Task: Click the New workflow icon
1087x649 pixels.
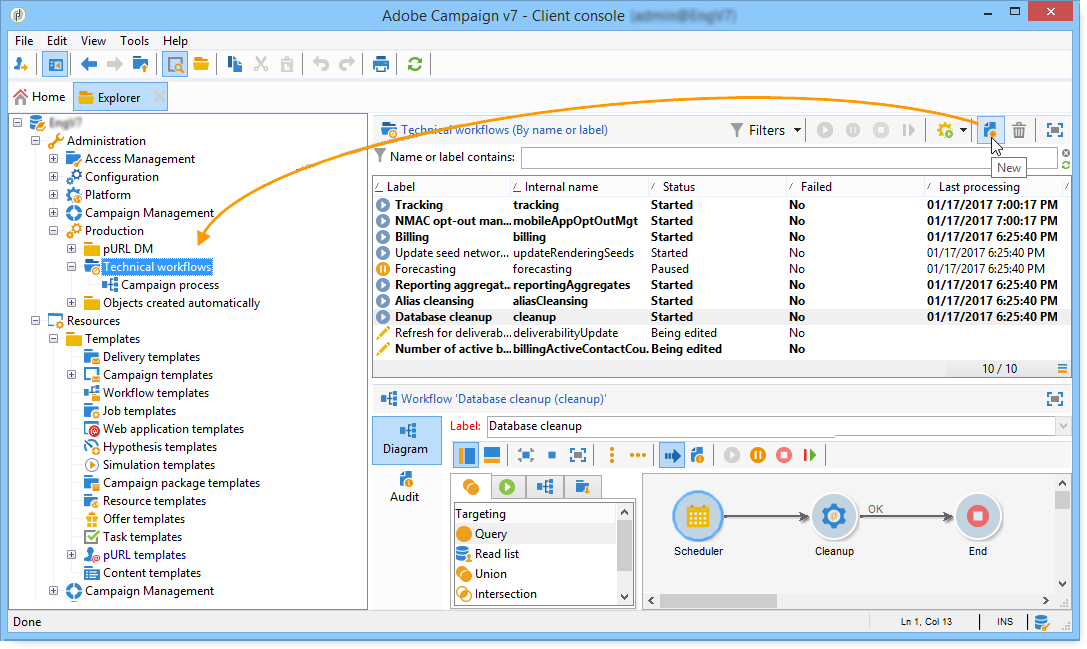Action: 990,130
